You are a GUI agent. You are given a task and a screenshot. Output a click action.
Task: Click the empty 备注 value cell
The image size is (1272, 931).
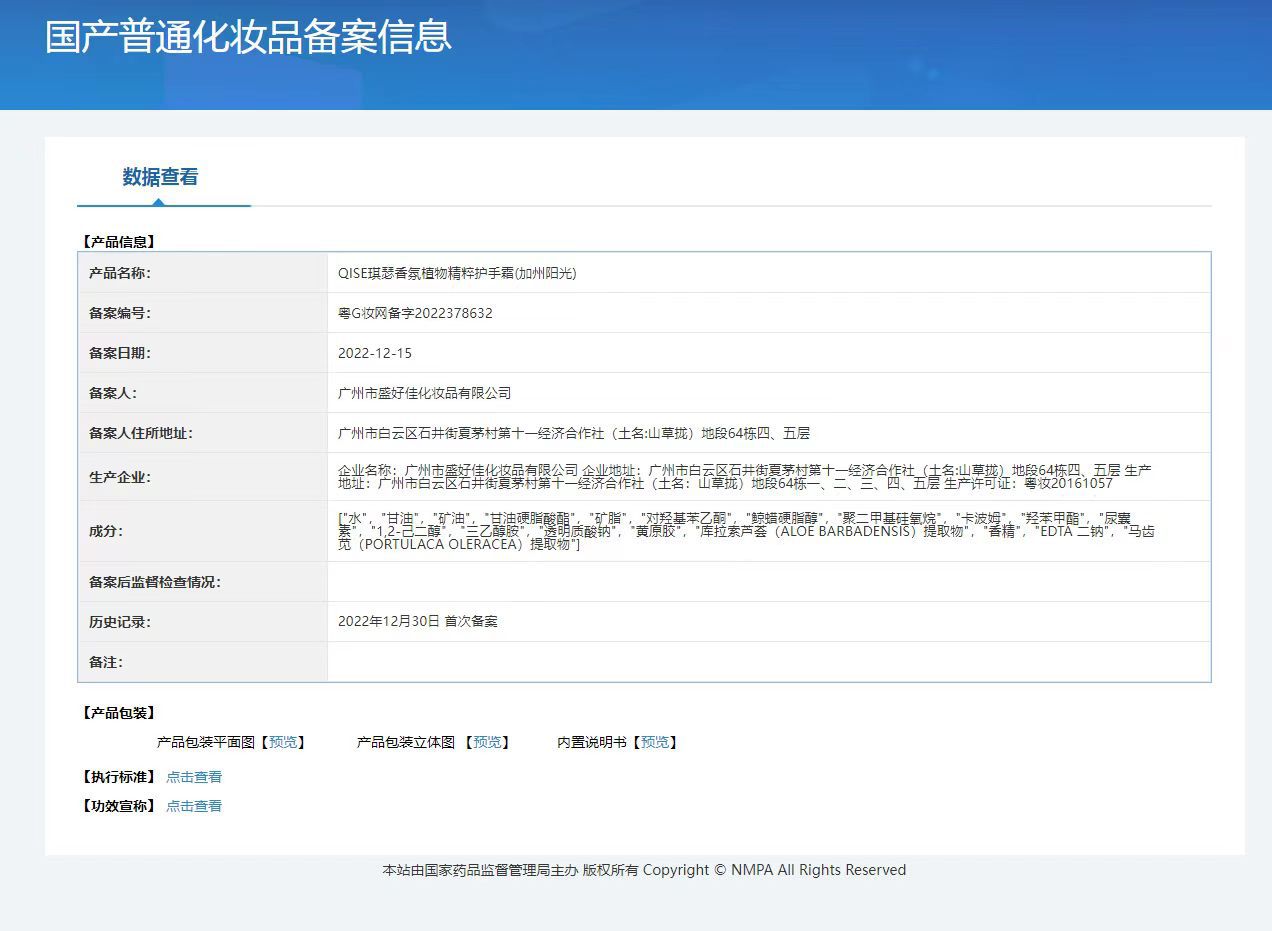tap(768, 662)
